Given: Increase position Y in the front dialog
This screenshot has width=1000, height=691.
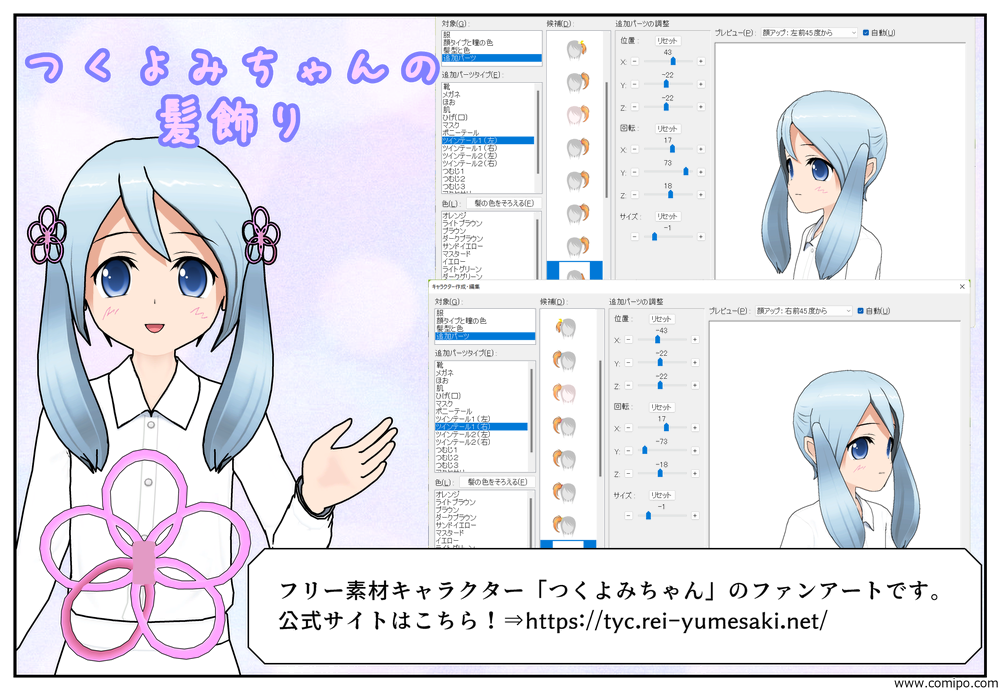Looking at the screenshot, I should (x=695, y=362).
